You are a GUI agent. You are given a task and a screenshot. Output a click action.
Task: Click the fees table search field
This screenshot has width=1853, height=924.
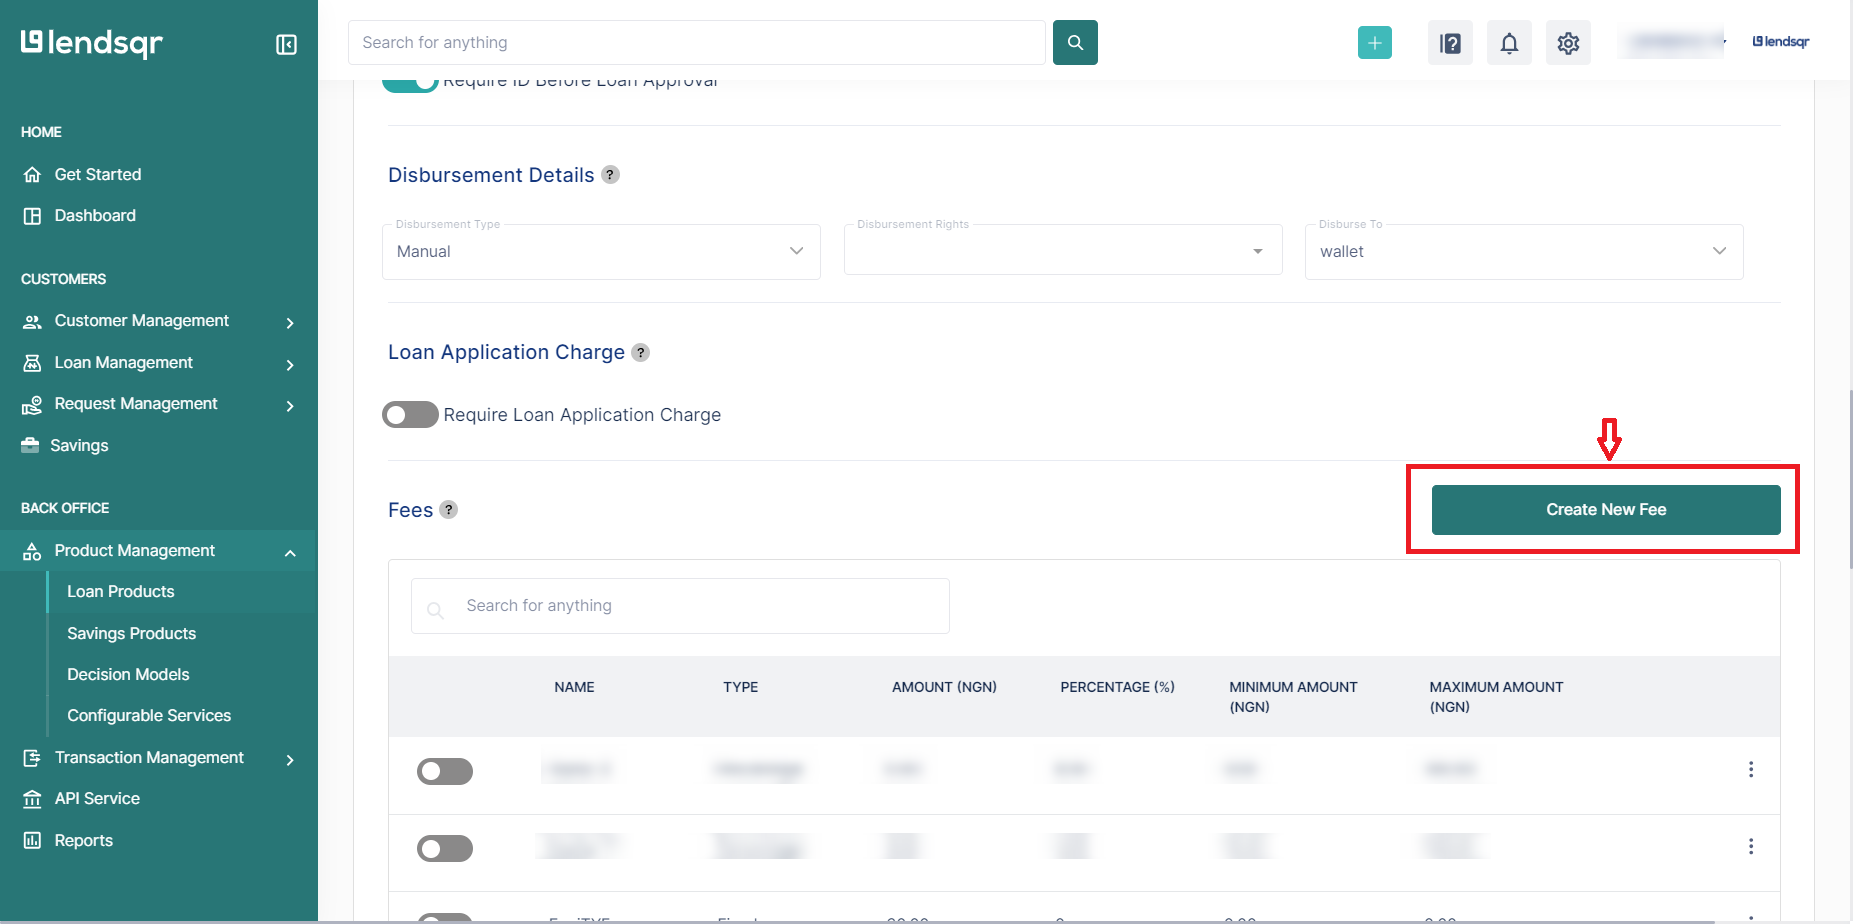click(680, 606)
